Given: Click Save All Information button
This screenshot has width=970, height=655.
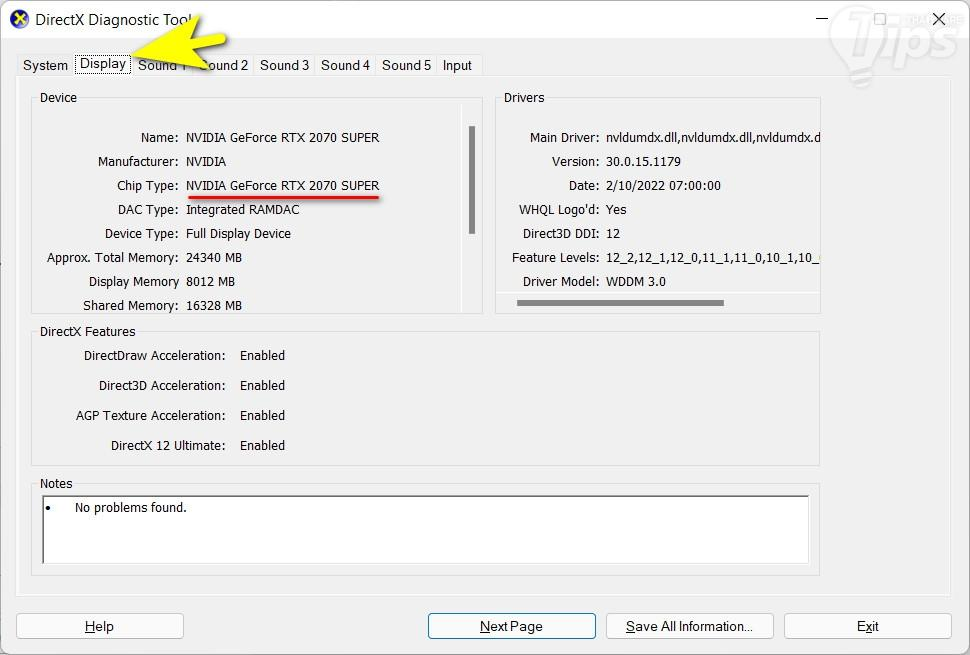Looking at the screenshot, I should coord(690,626).
